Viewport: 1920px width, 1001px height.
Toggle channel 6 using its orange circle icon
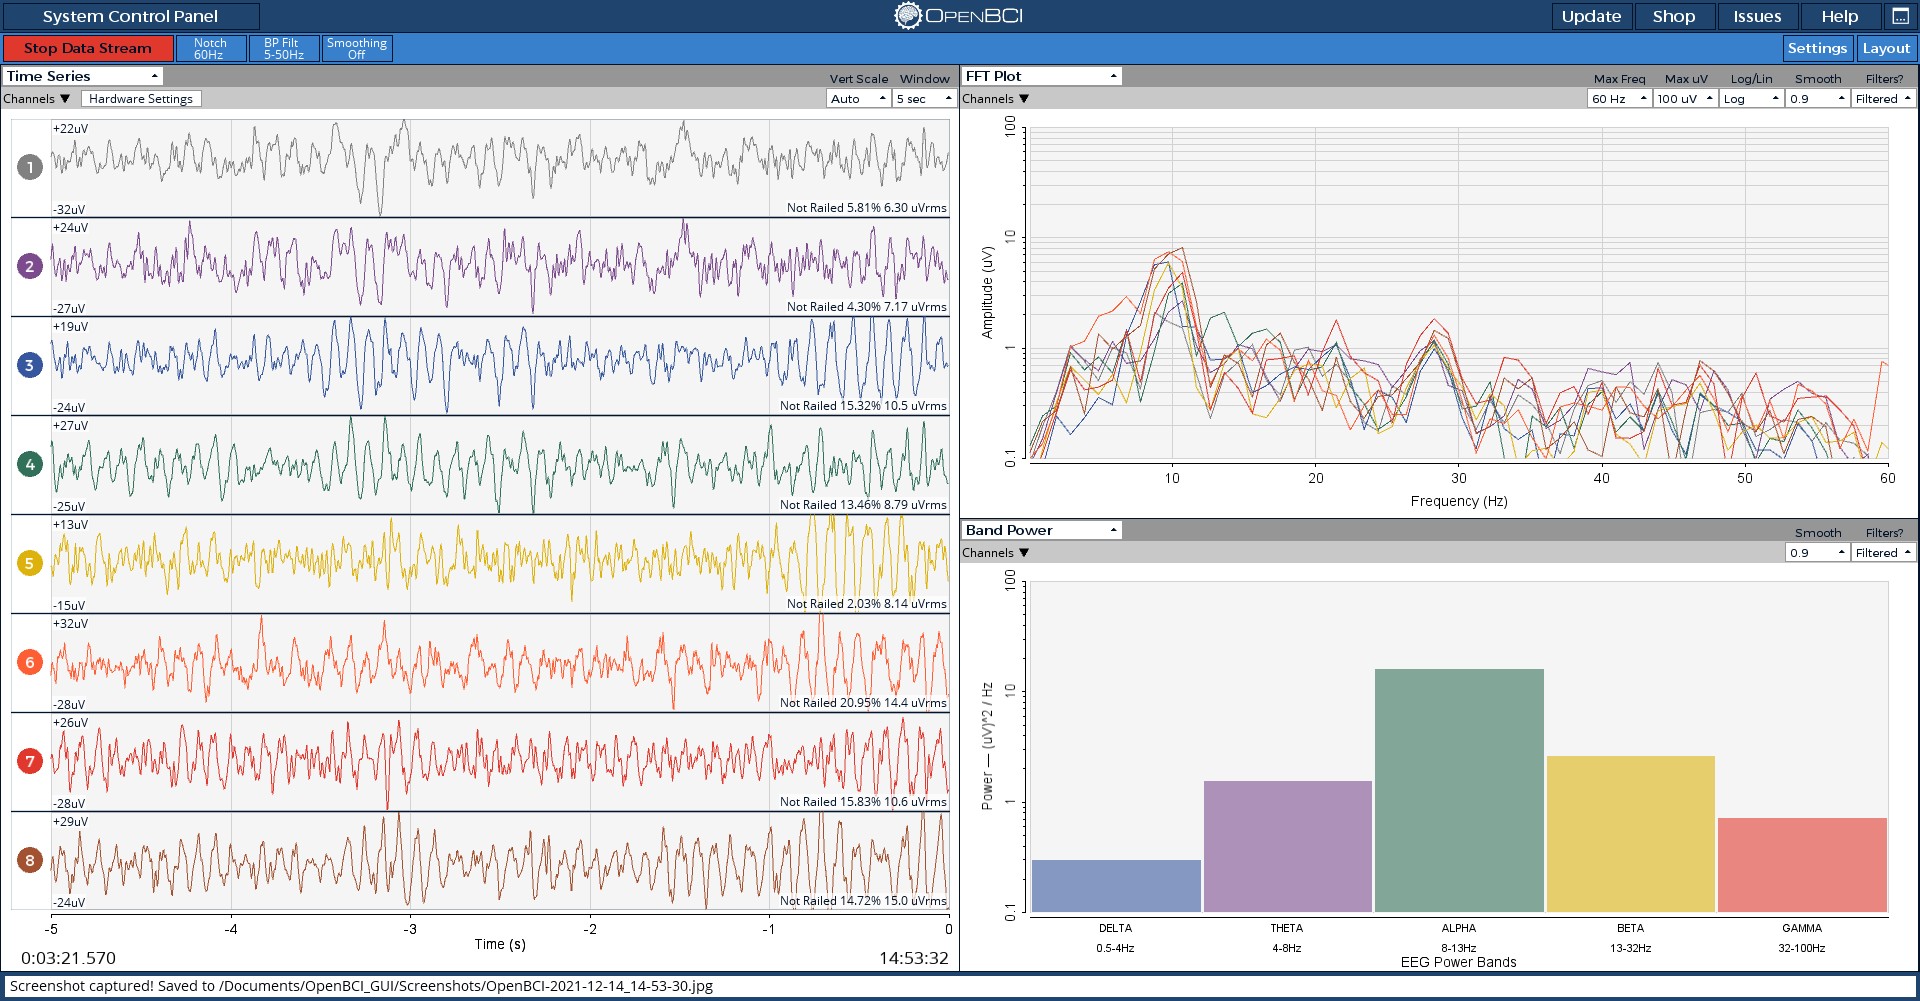click(30, 662)
